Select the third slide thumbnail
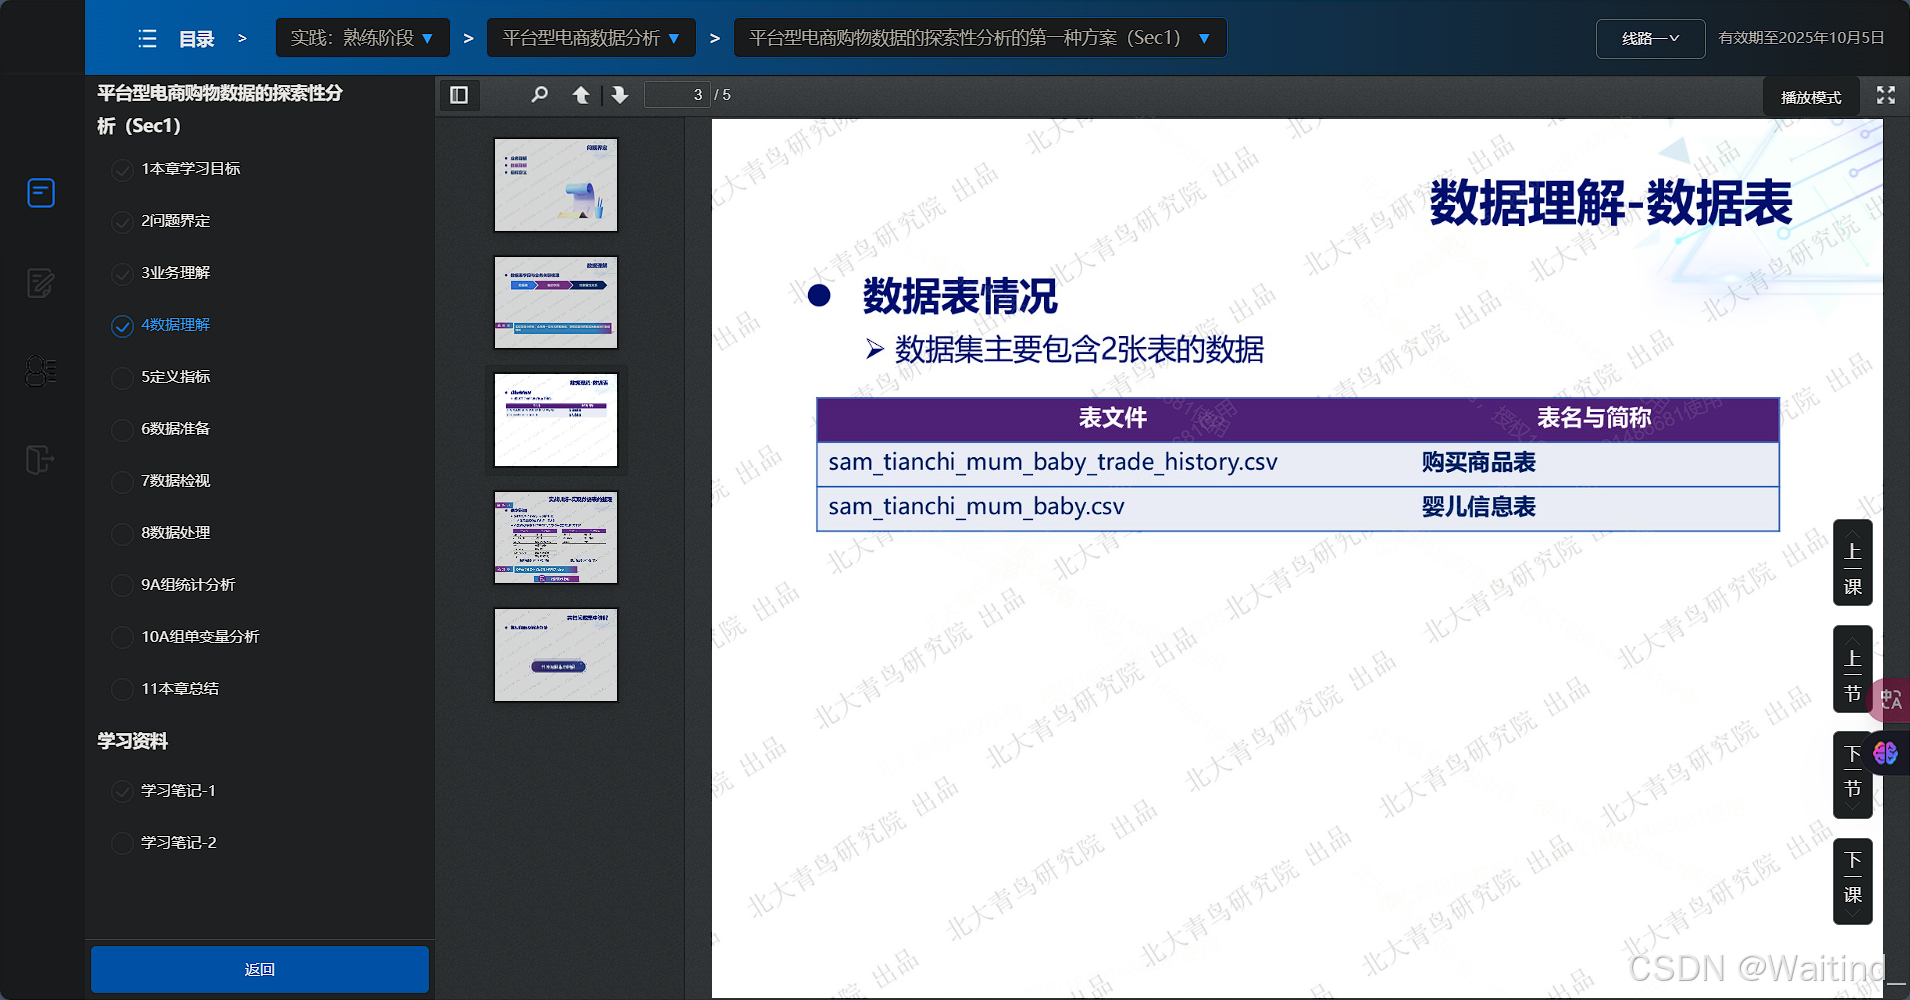1910x1000 pixels. [x=556, y=420]
